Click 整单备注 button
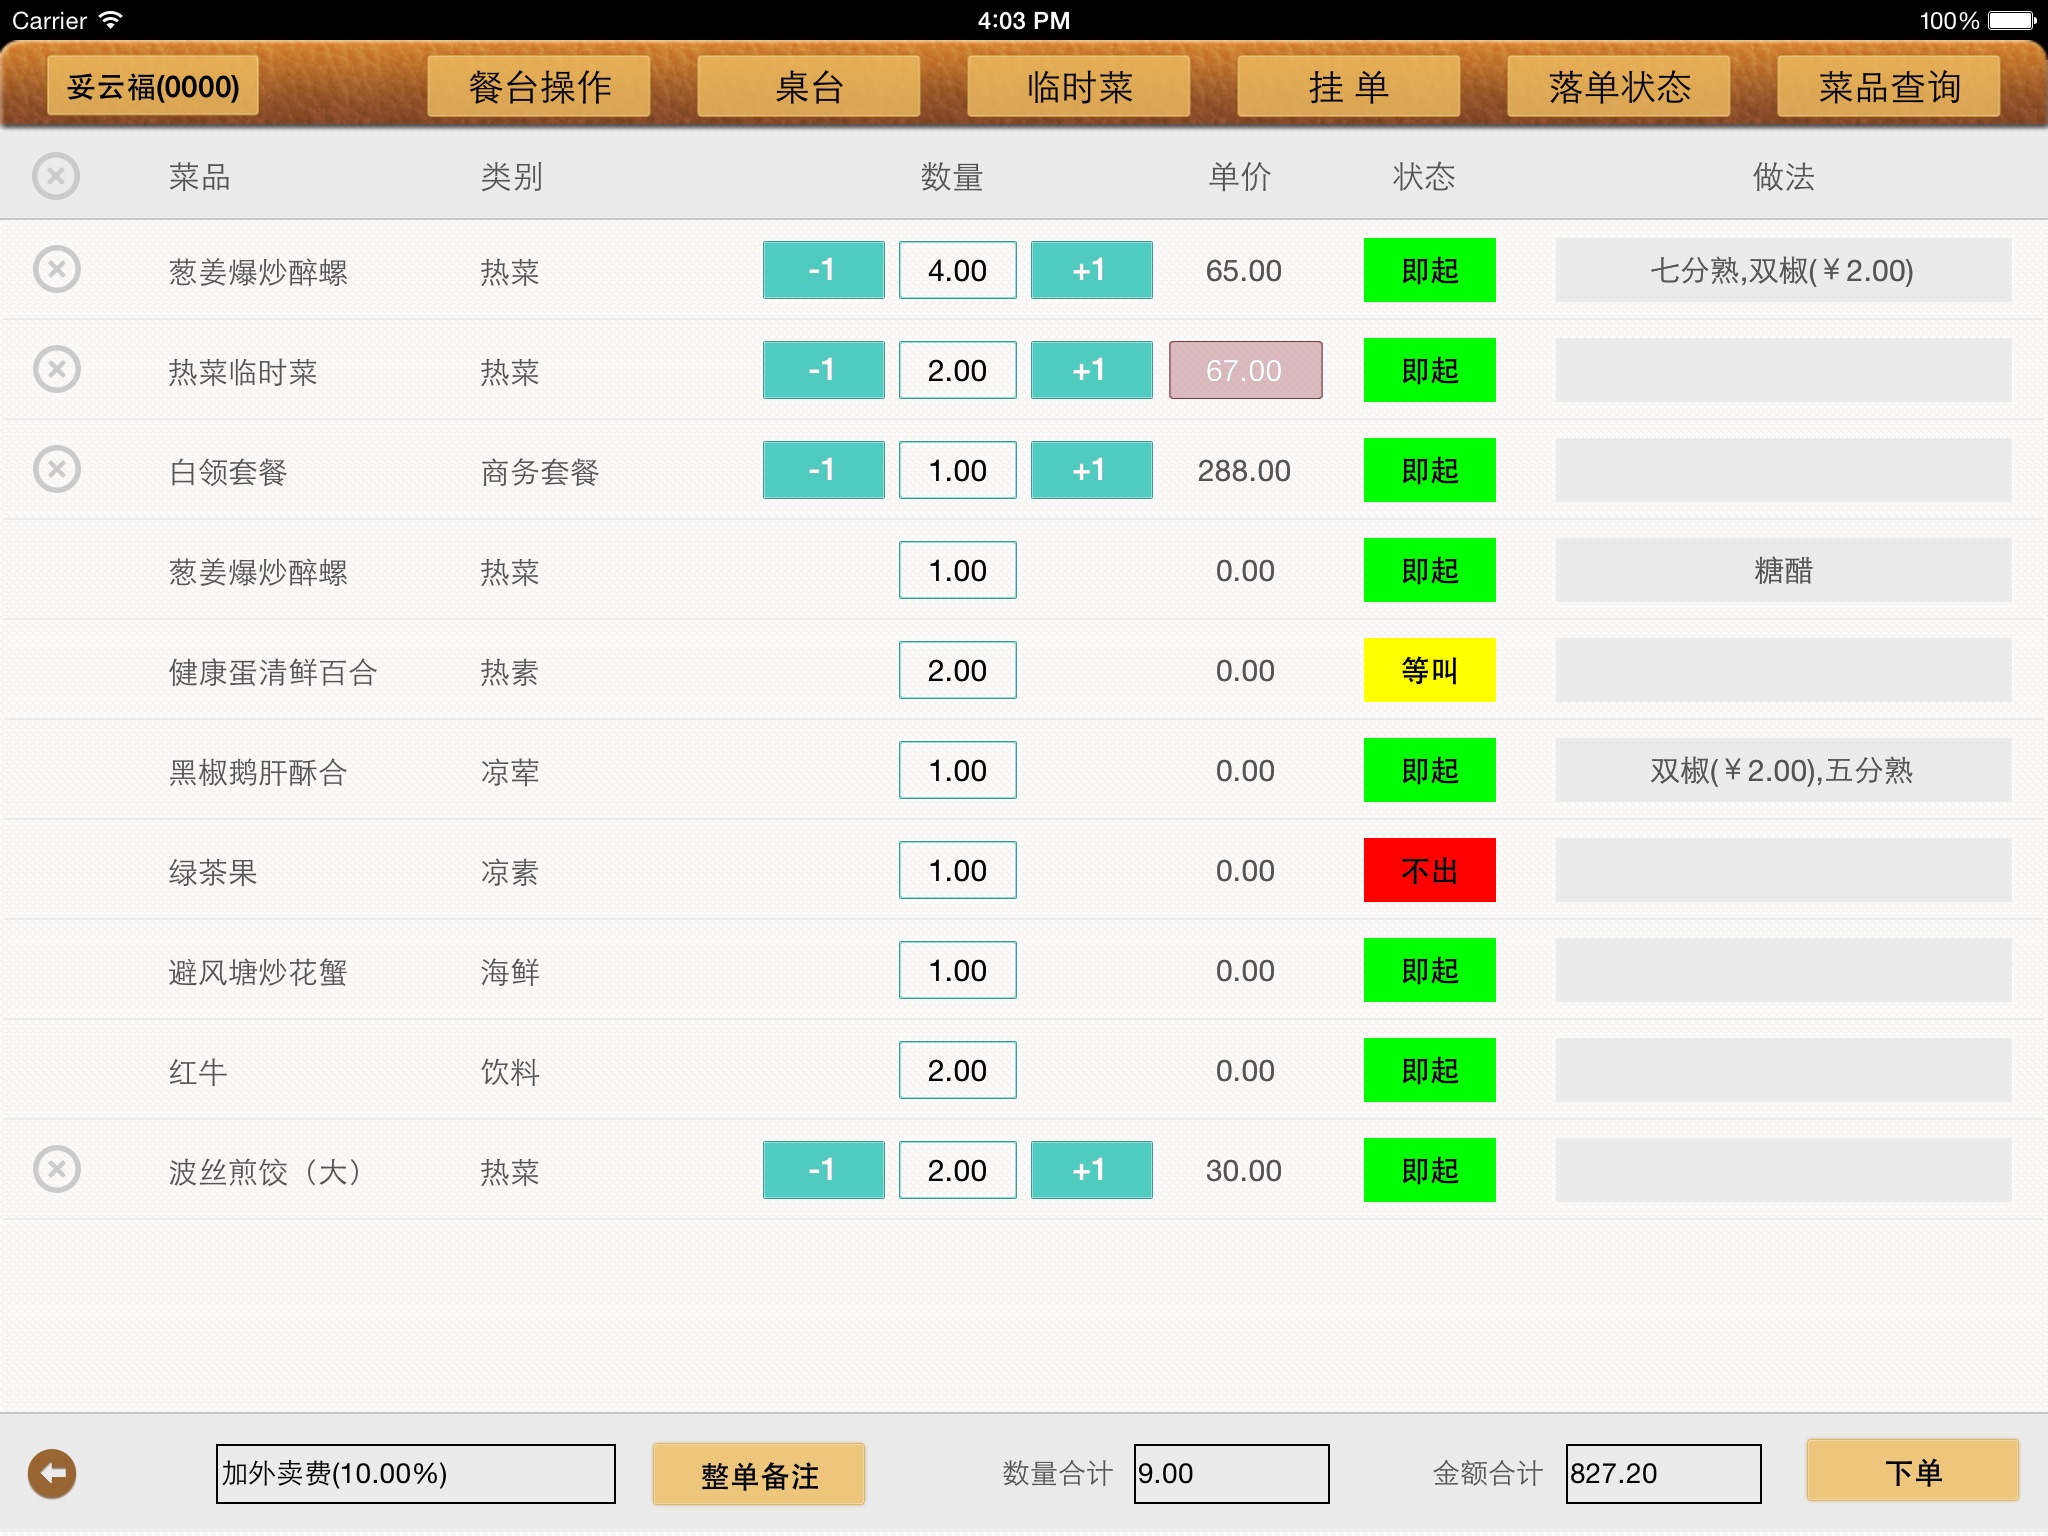 click(759, 1474)
